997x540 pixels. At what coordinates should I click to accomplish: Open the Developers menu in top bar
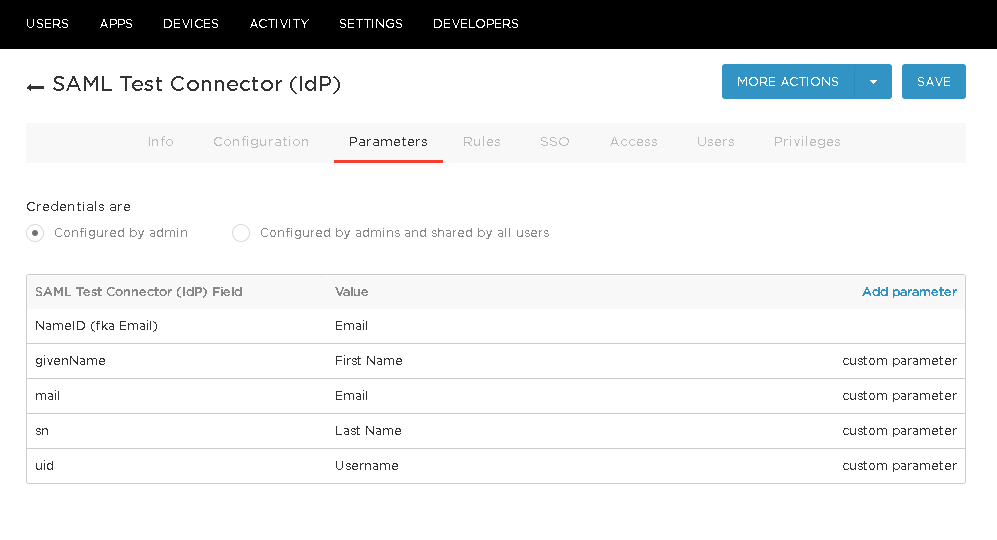tap(475, 24)
